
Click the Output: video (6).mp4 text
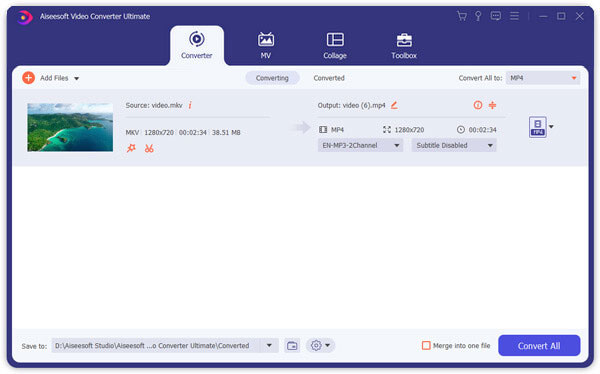pos(351,105)
